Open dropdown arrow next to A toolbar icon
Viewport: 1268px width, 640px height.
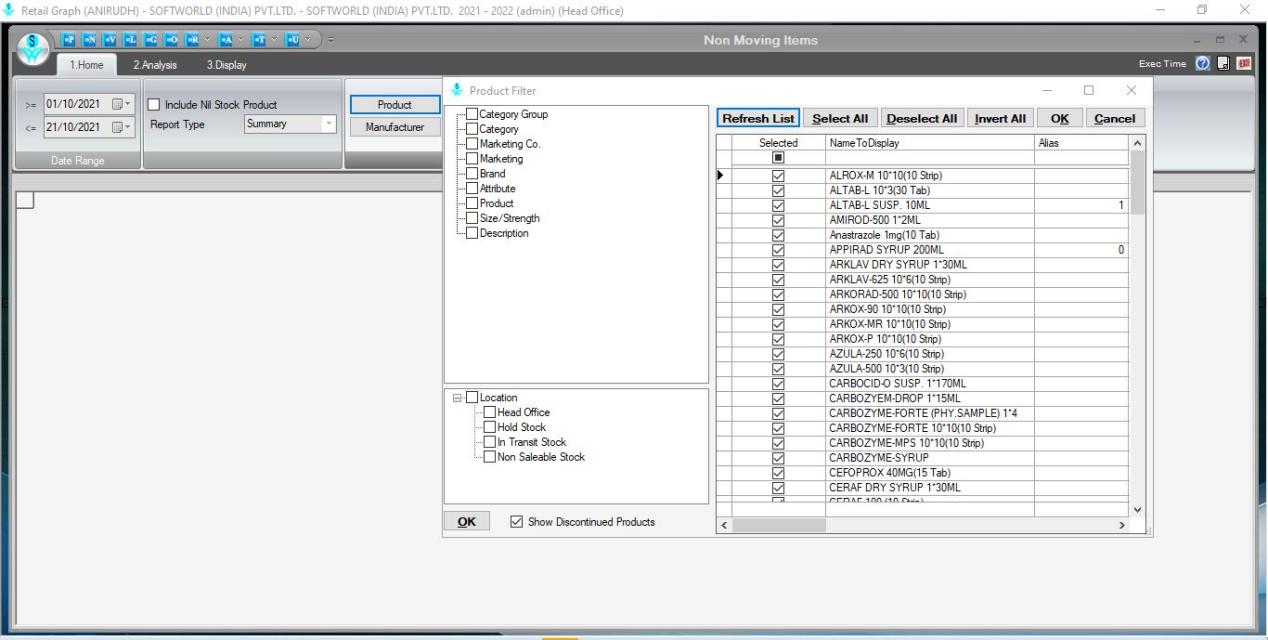241,40
